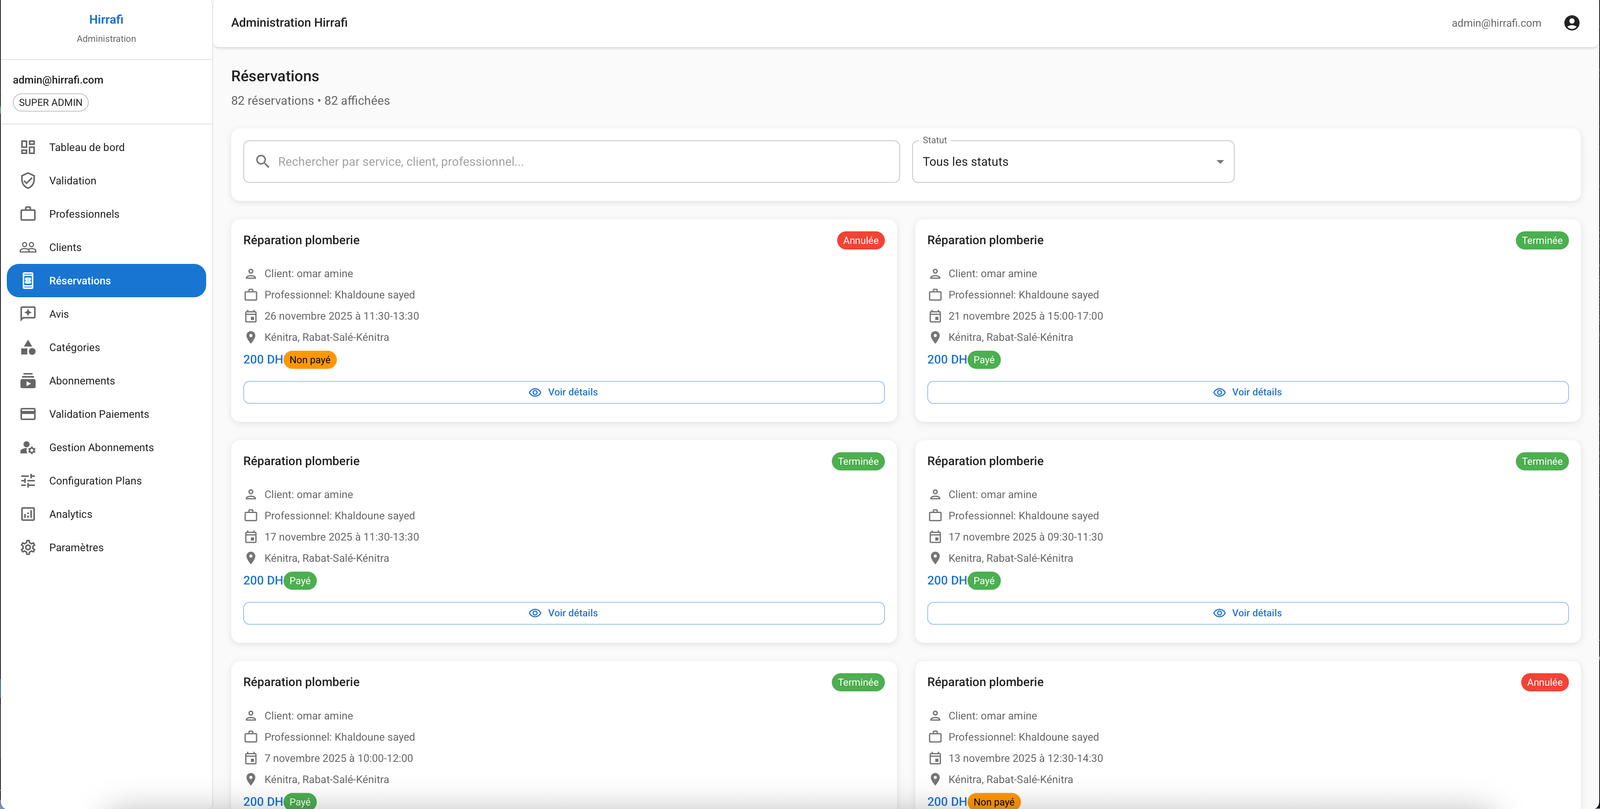Open Abonnements in the sidebar

(82, 381)
